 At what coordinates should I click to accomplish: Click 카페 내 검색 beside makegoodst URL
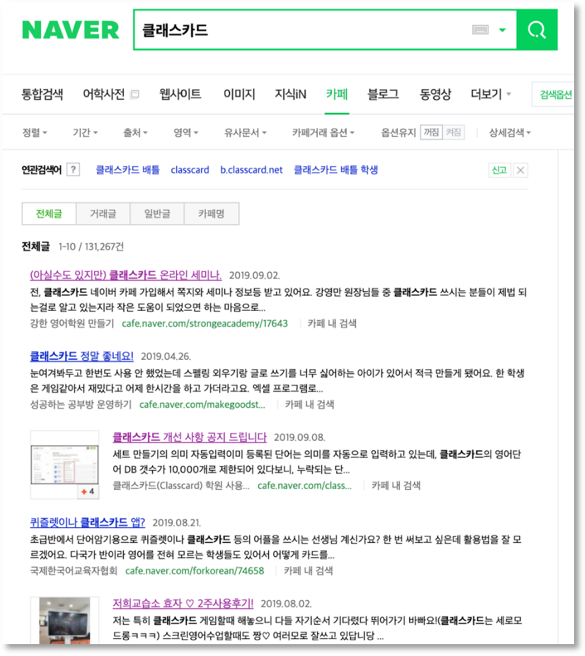click(x=310, y=405)
